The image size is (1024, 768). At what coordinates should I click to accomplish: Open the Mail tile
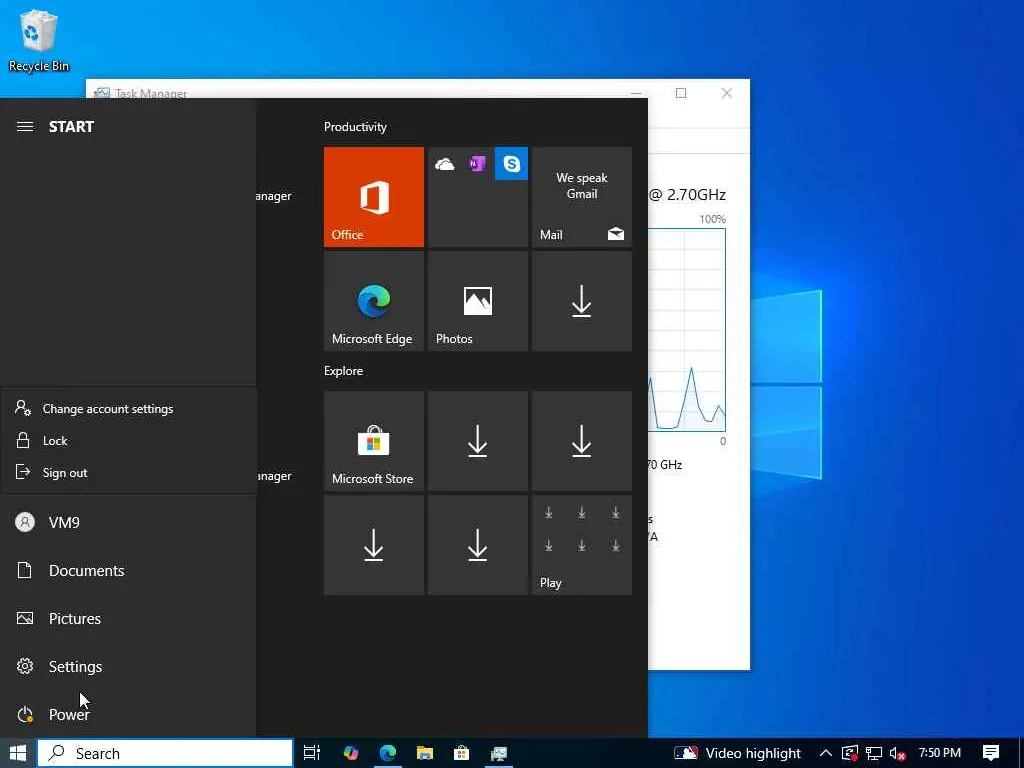coord(582,197)
